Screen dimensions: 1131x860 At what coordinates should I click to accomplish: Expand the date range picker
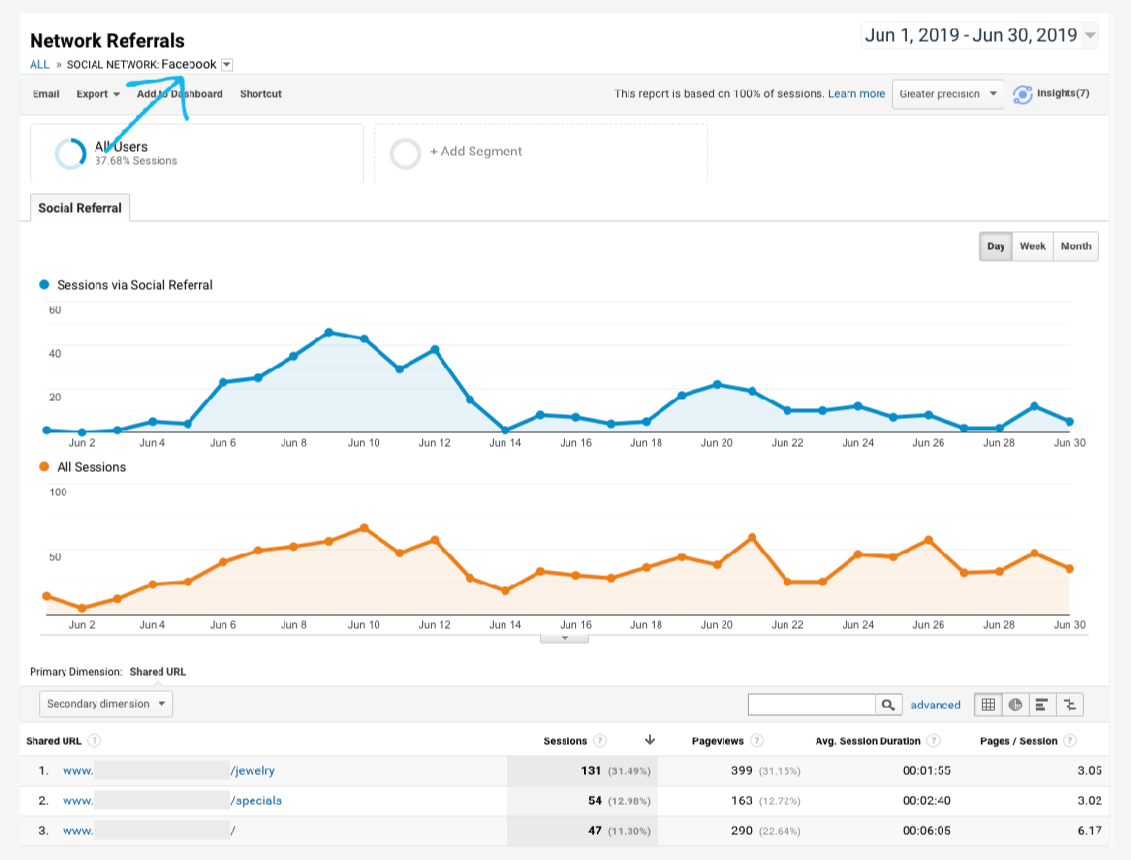point(979,36)
